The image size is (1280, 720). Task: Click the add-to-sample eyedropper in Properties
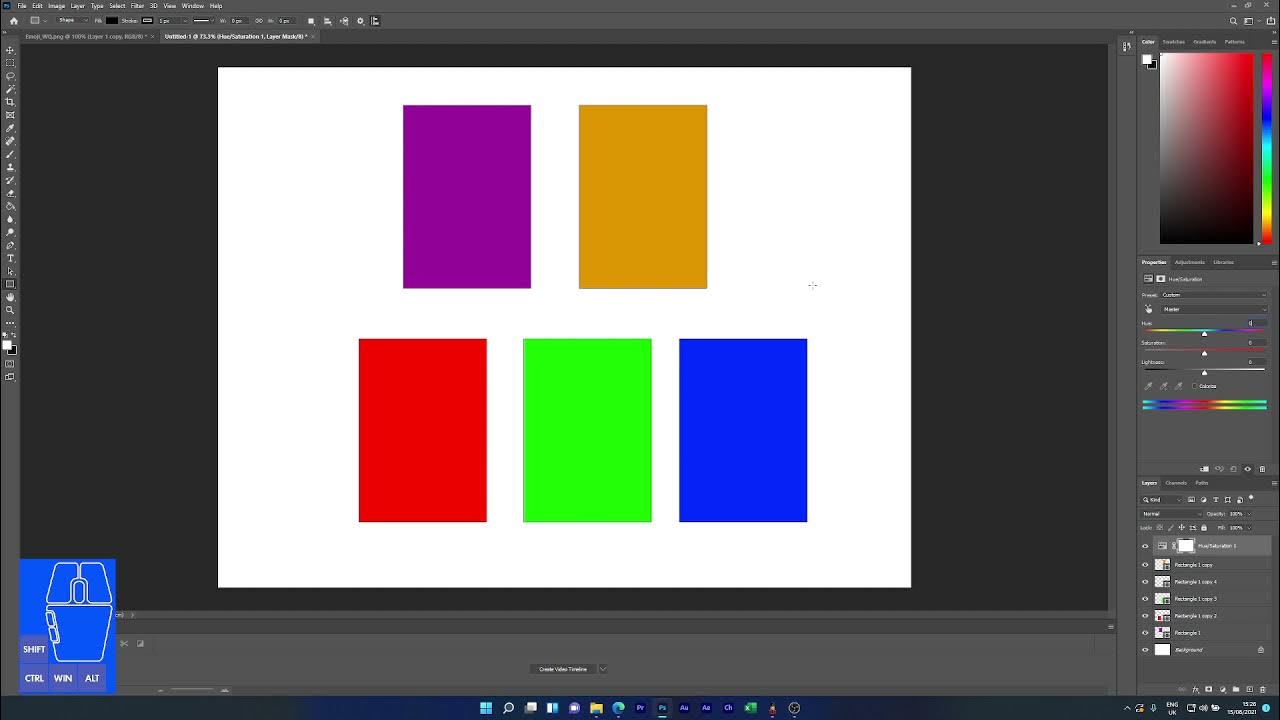coord(1164,386)
